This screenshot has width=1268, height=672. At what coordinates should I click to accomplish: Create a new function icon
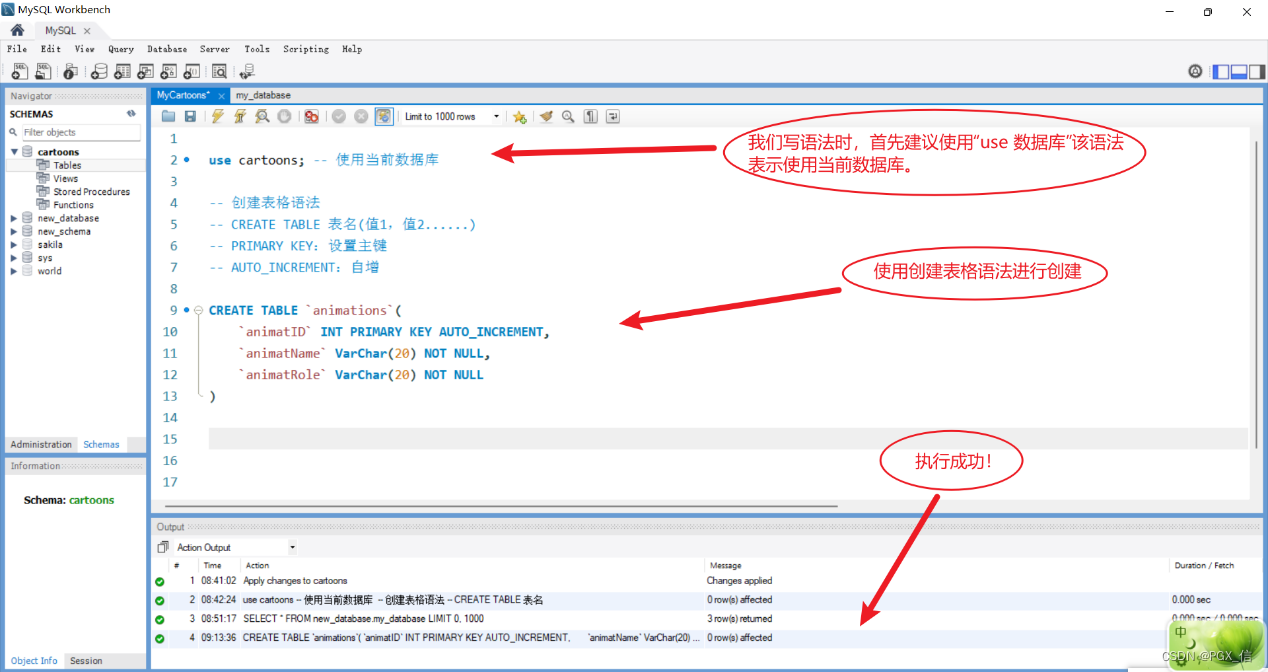click(191, 71)
